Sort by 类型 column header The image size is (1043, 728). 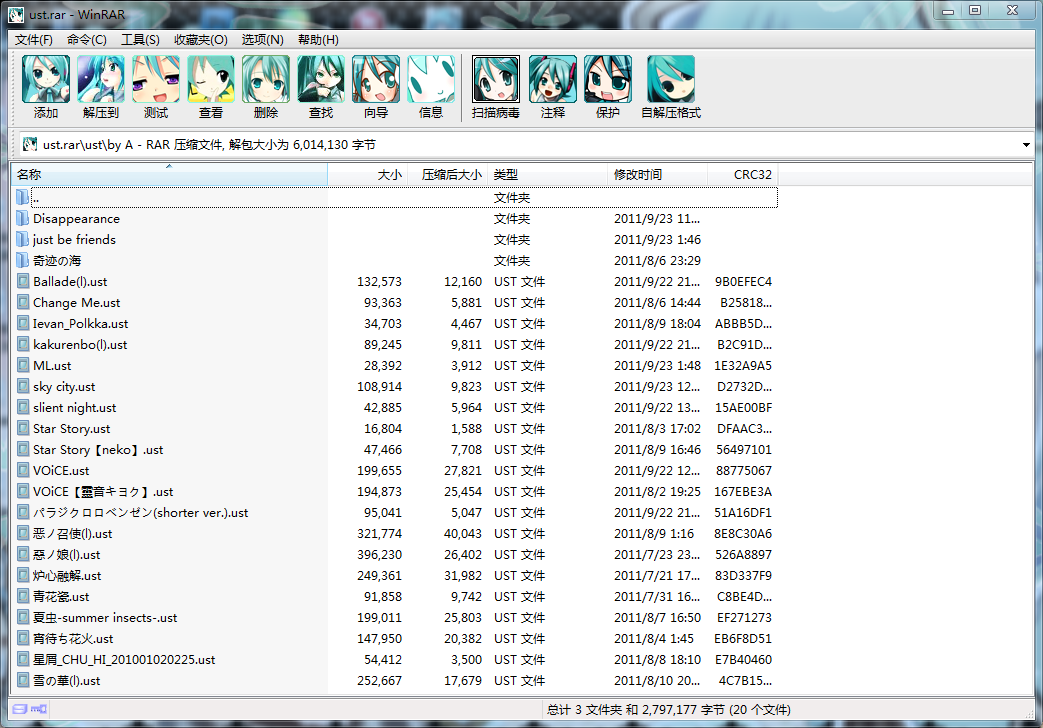[x=547, y=174]
